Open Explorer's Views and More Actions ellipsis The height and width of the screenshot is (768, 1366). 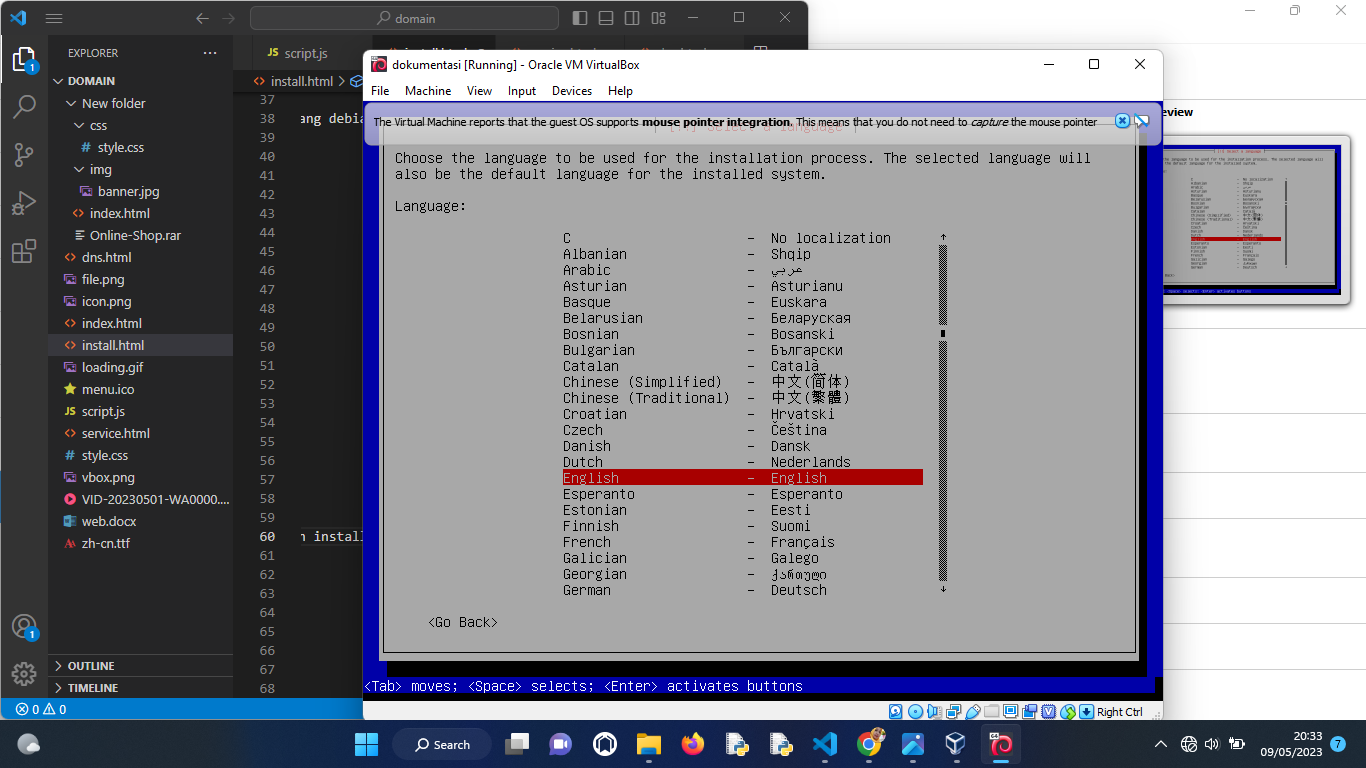tap(209, 53)
